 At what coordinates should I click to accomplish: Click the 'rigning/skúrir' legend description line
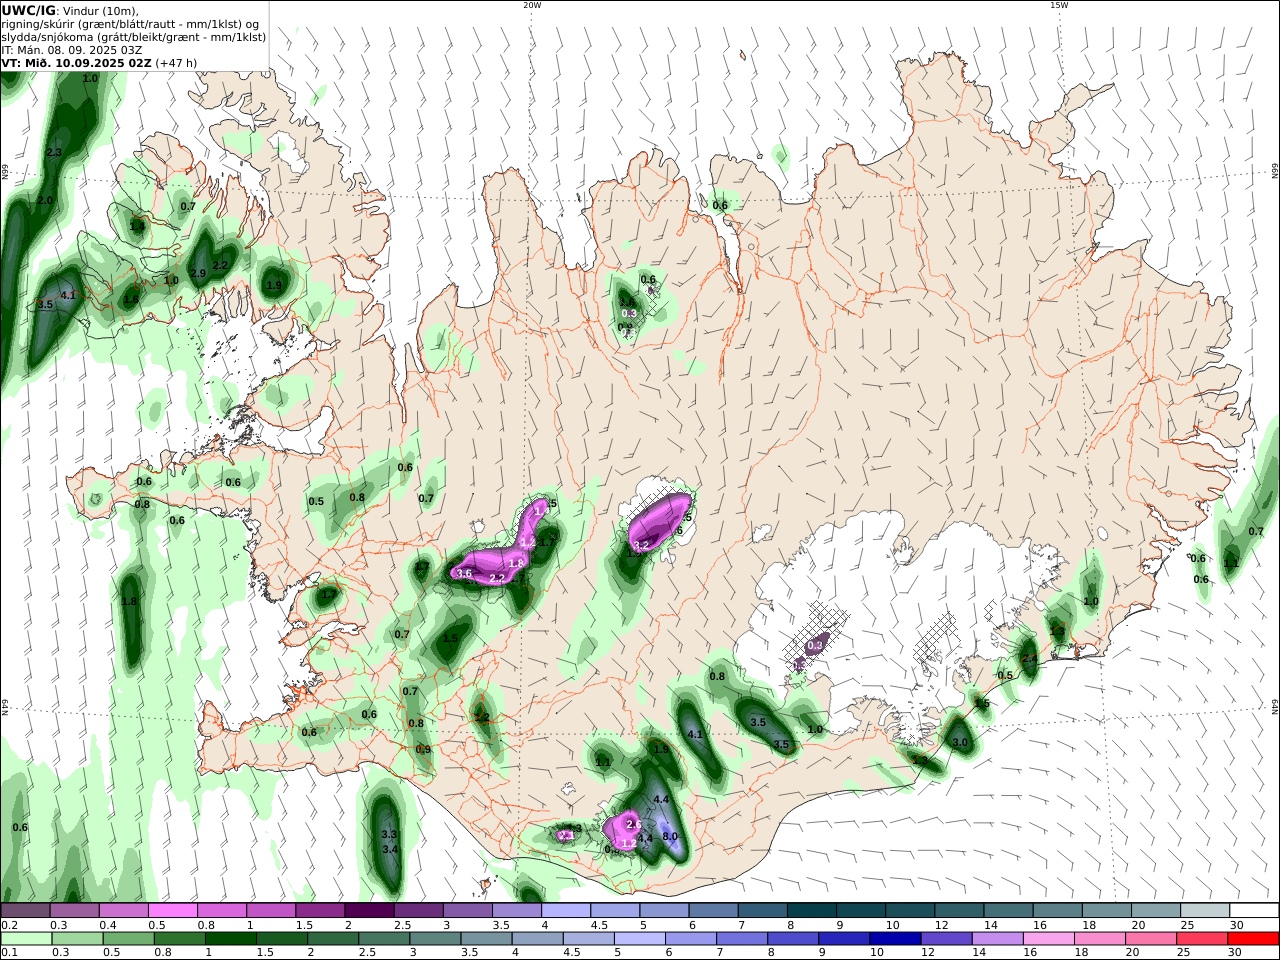click(x=132, y=24)
